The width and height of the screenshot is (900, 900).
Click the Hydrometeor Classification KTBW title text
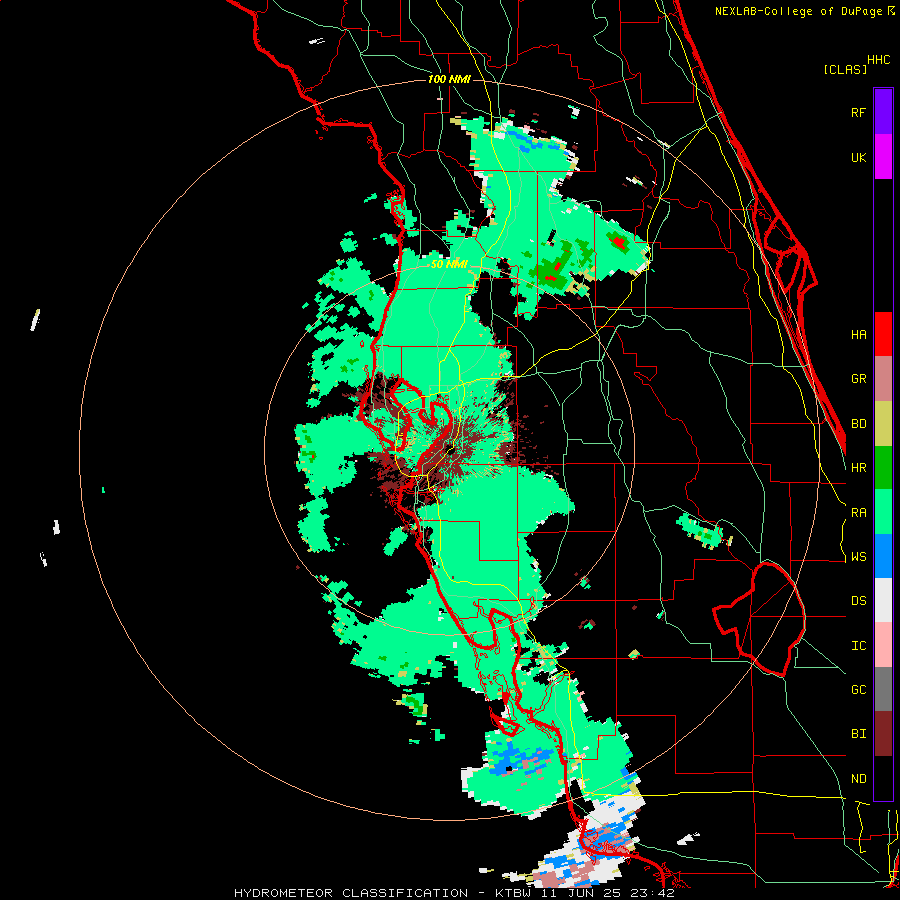click(x=454, y=893)
